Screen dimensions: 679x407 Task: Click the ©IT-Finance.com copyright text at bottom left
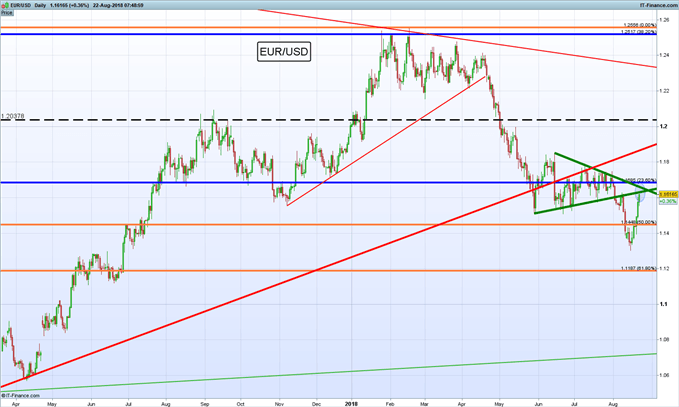click(x=20, y=395)
